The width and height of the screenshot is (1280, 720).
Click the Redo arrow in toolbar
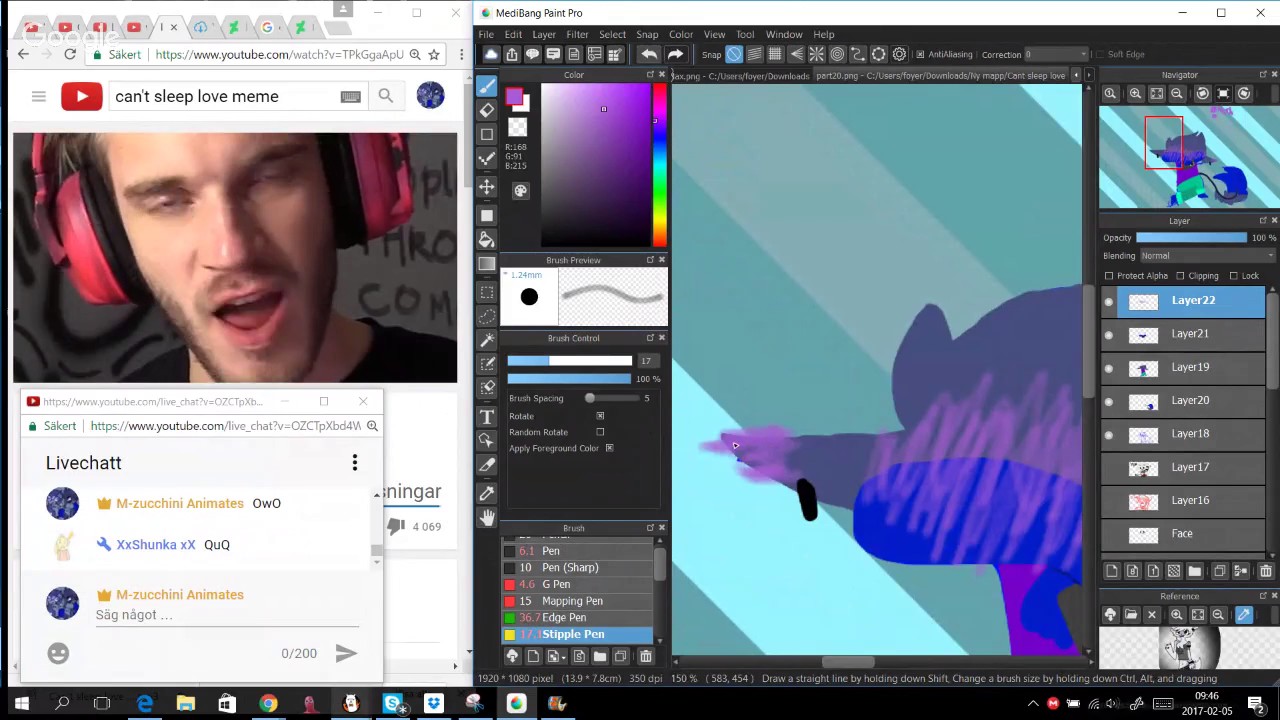coord(675,54)
